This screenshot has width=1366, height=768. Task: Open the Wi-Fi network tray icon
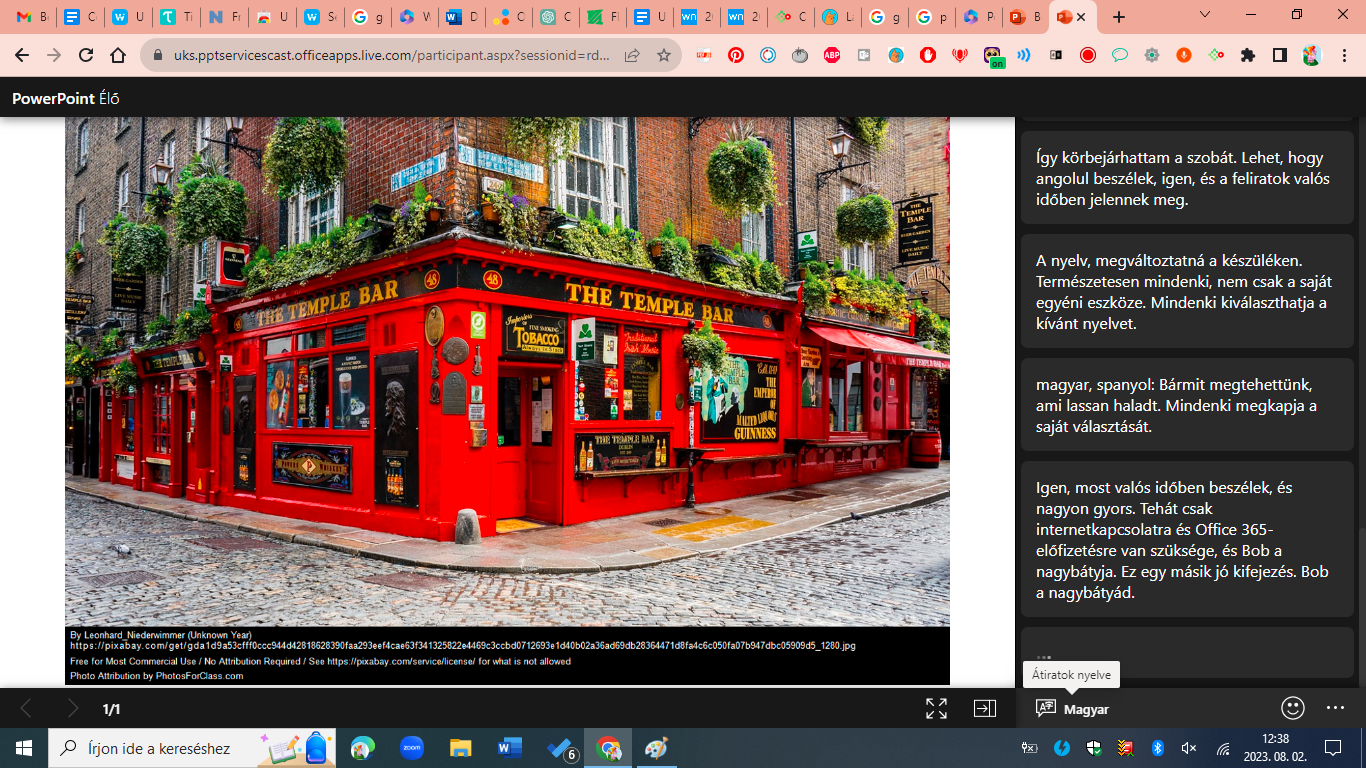pyautogui.click(x=1222, y=748)
